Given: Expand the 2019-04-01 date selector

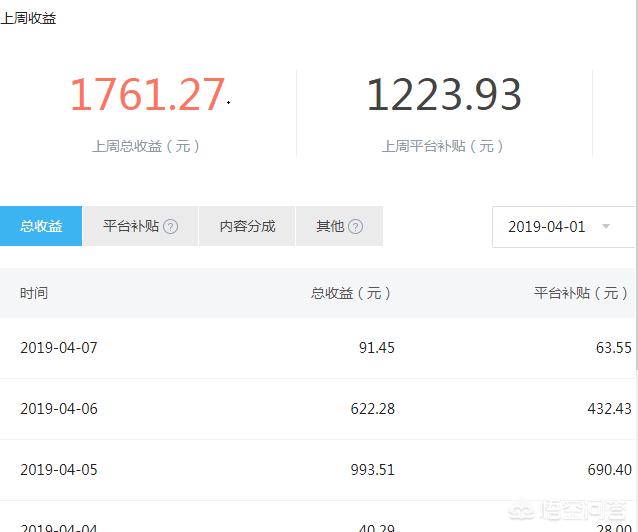Looking at the screenshot, I should point(565,227).
